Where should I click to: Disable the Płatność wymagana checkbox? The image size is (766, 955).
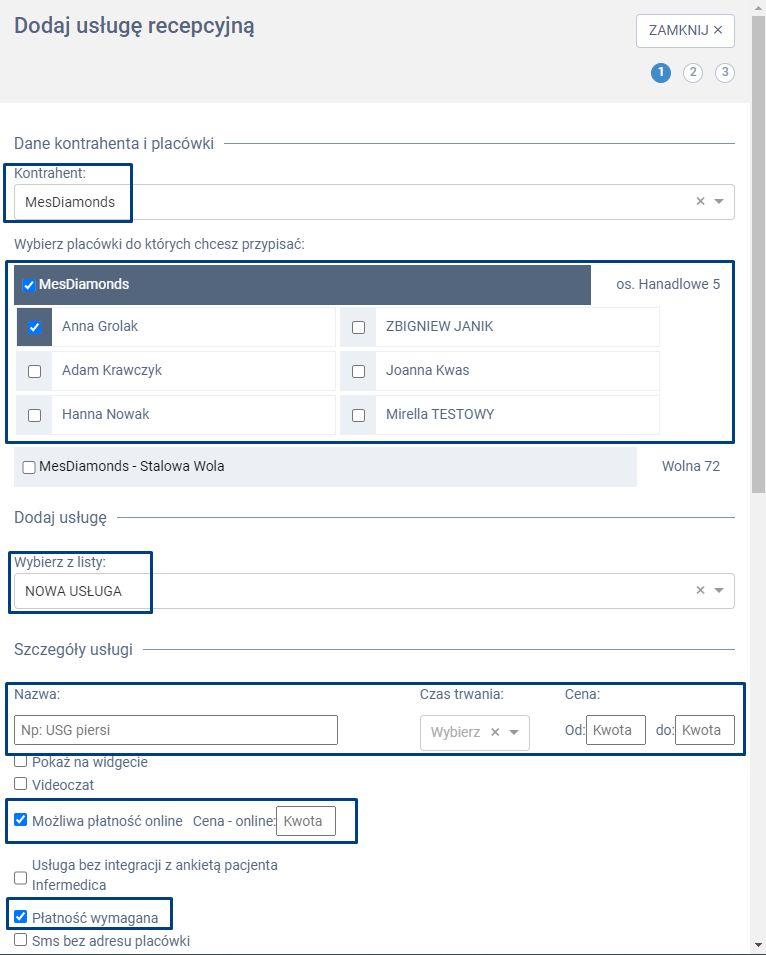21,915
